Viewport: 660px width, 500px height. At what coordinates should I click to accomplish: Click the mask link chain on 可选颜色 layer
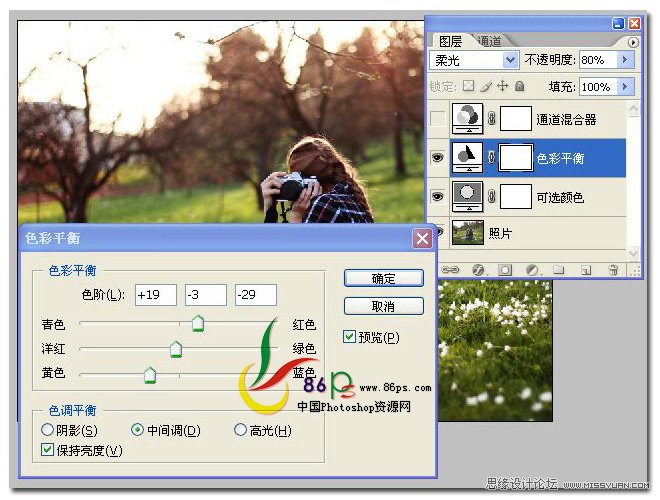point(491,196)
